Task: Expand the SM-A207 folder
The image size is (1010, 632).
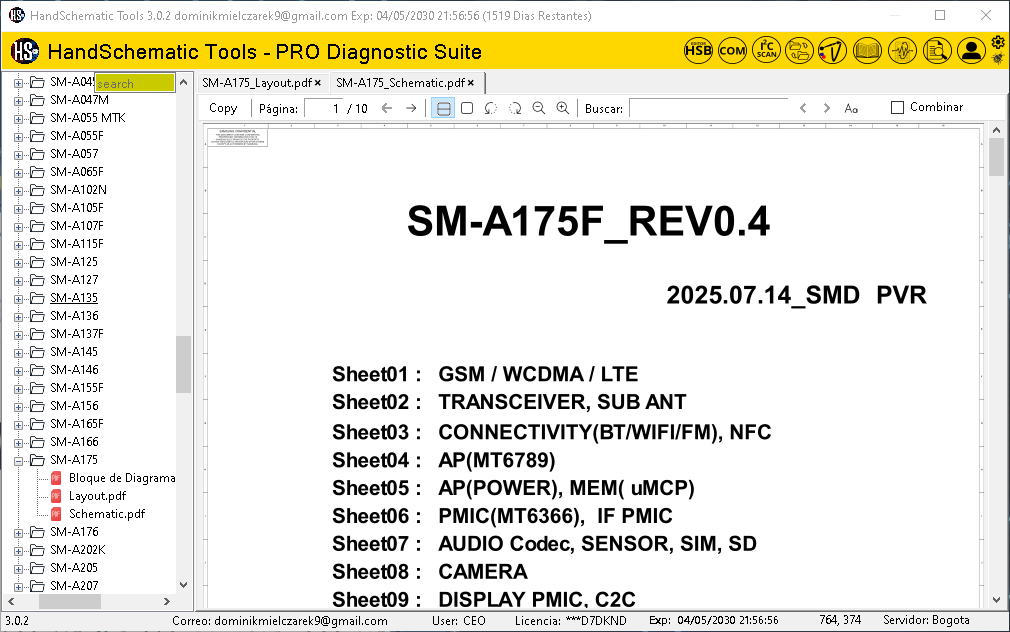Action: [x=19, y=586]
